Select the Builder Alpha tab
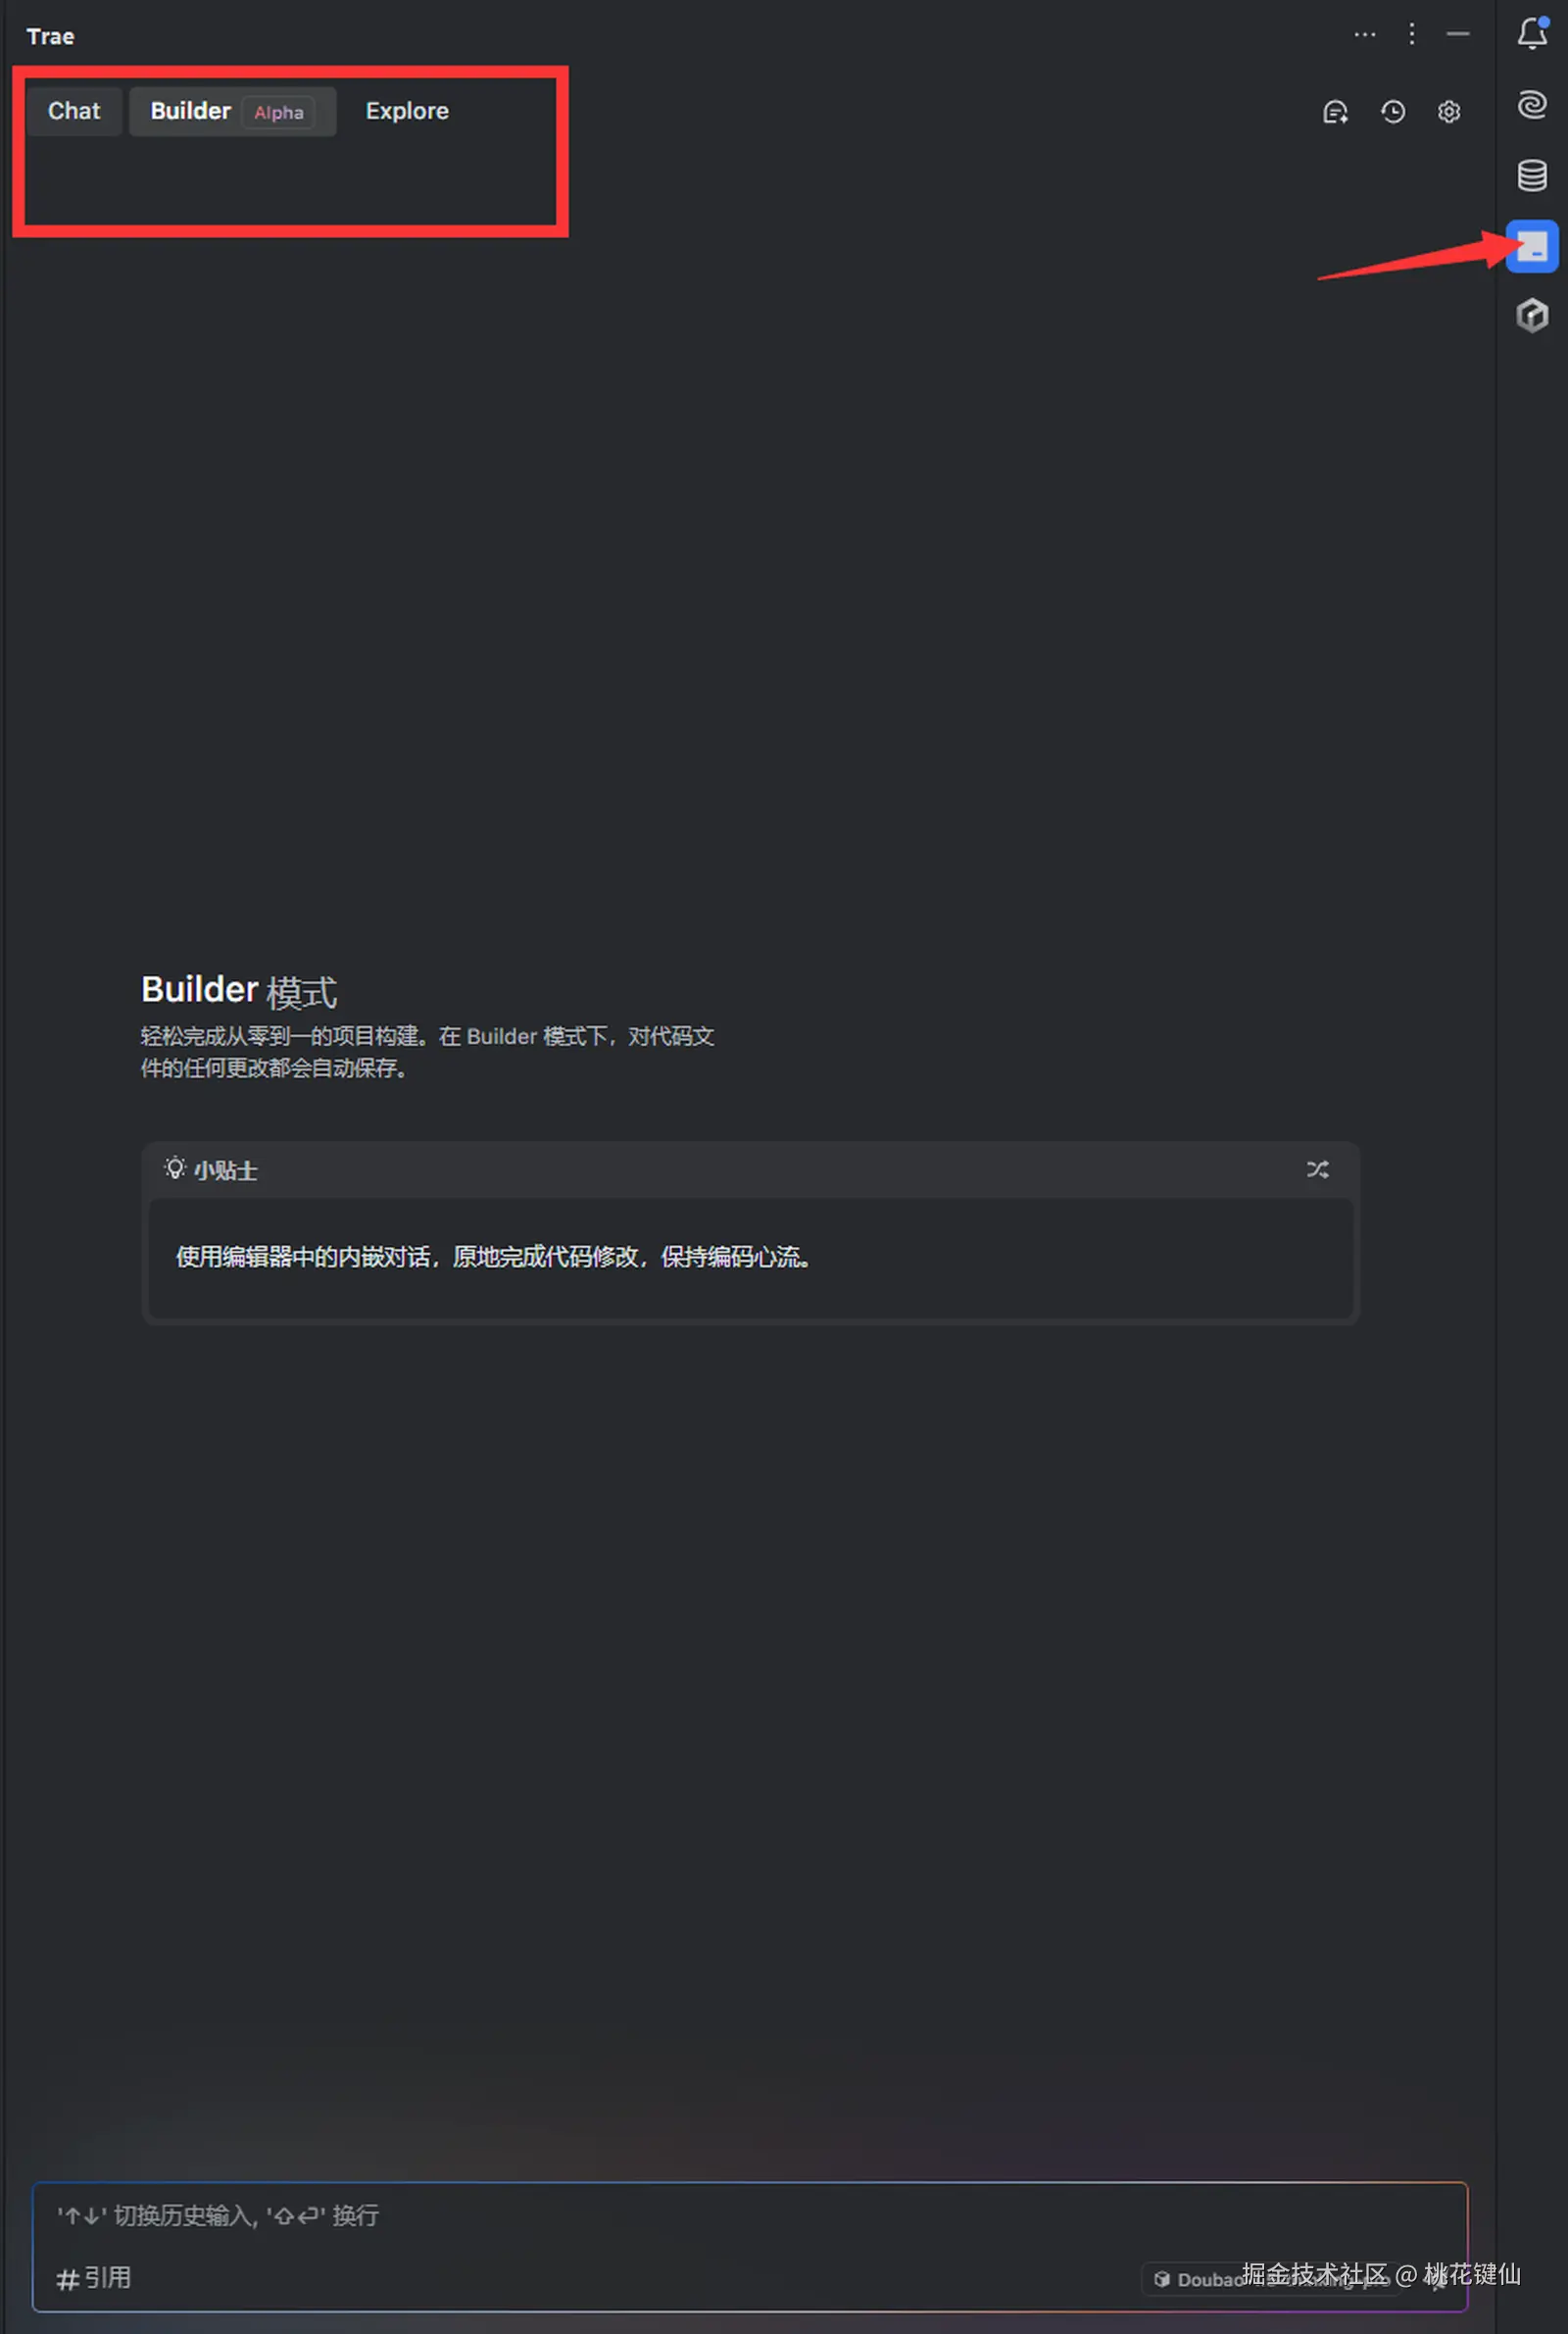Screen dimensions: 1568x2334 (x=232, y=111)
